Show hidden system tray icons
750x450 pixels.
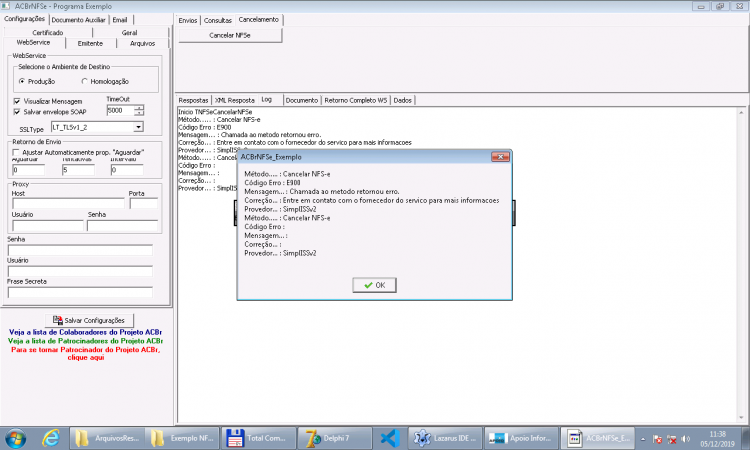pyautogui.click(x=643, y=439)
